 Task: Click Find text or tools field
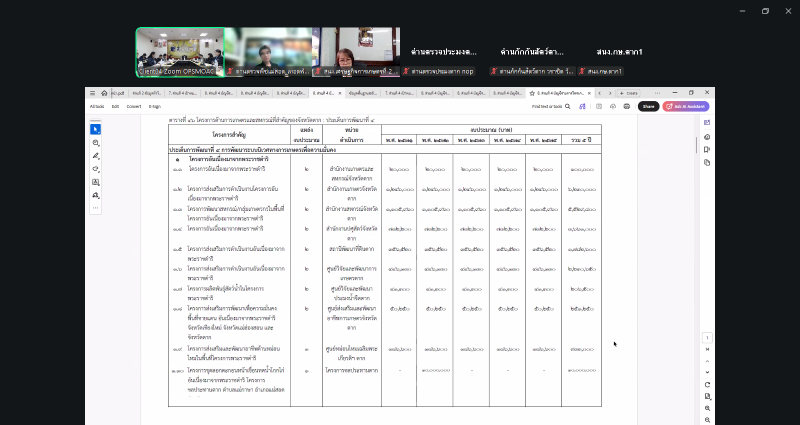pyautogui.click(x=551, y=107)
